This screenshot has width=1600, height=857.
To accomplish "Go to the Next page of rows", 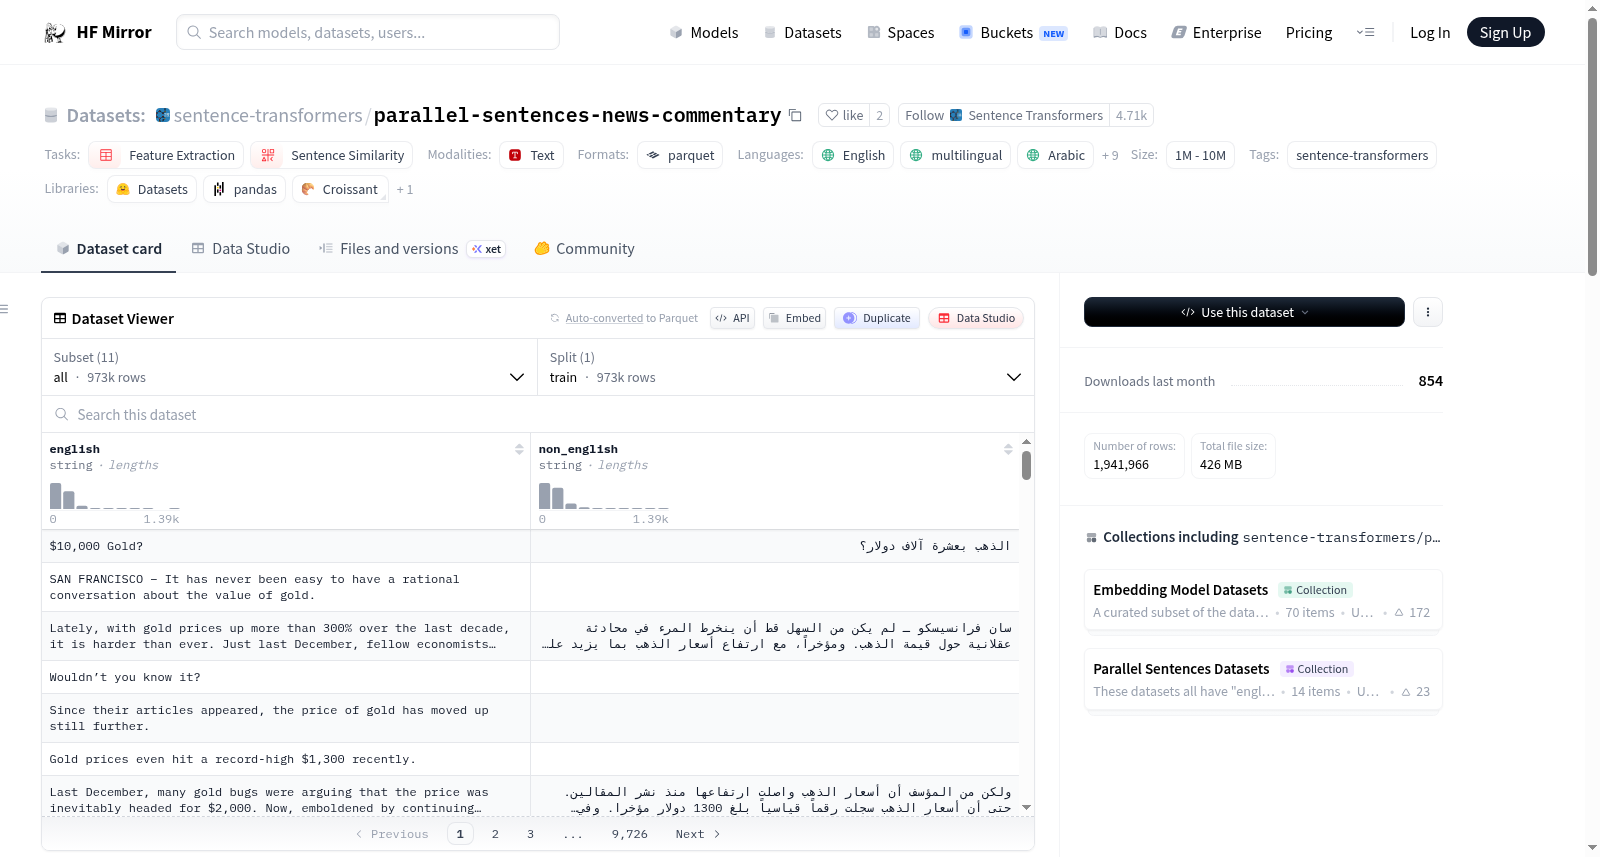I will (x=698, y=834).
